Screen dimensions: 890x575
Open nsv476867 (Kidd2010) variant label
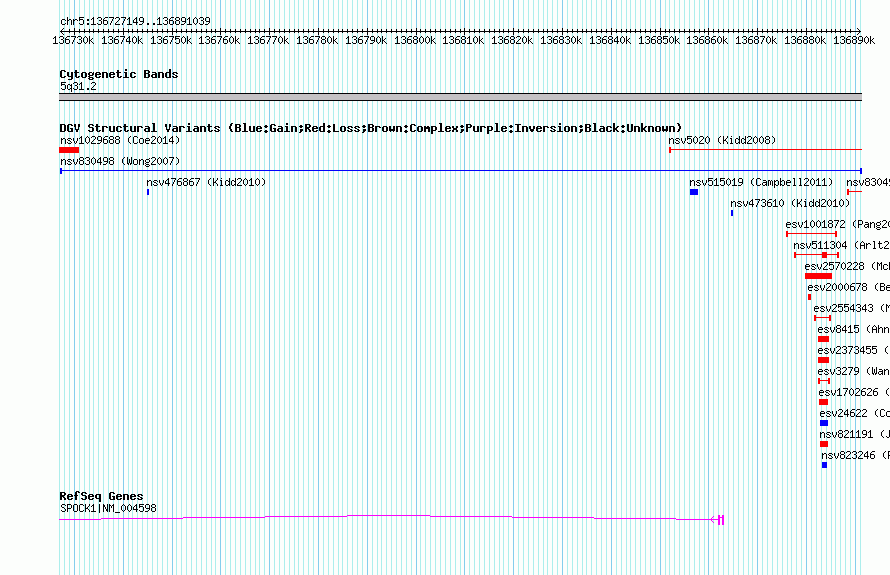pos(206,182)
